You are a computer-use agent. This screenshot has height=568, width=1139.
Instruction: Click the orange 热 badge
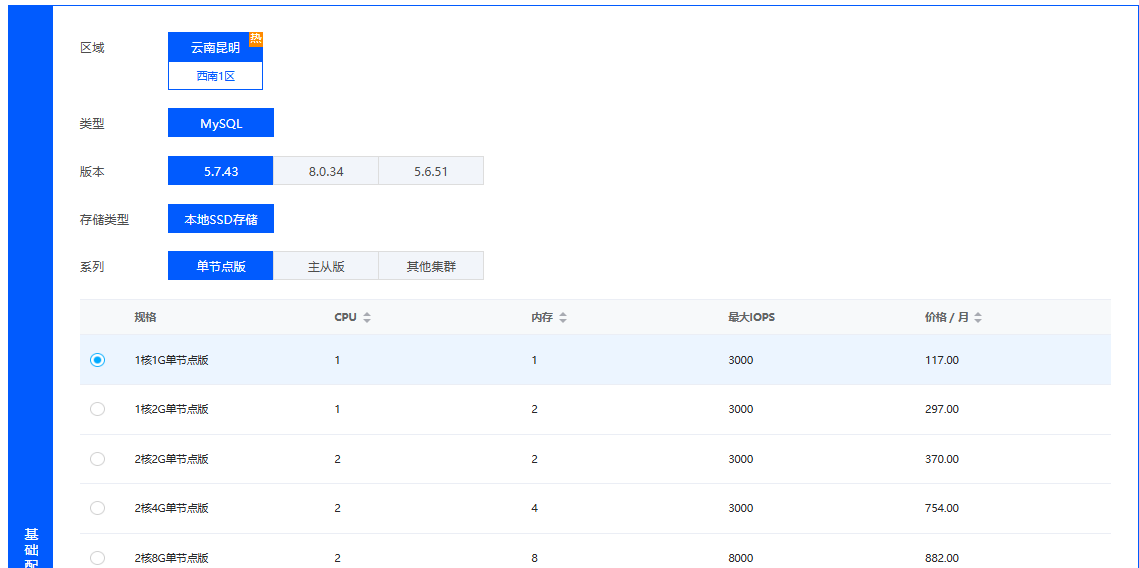(256, 39)
